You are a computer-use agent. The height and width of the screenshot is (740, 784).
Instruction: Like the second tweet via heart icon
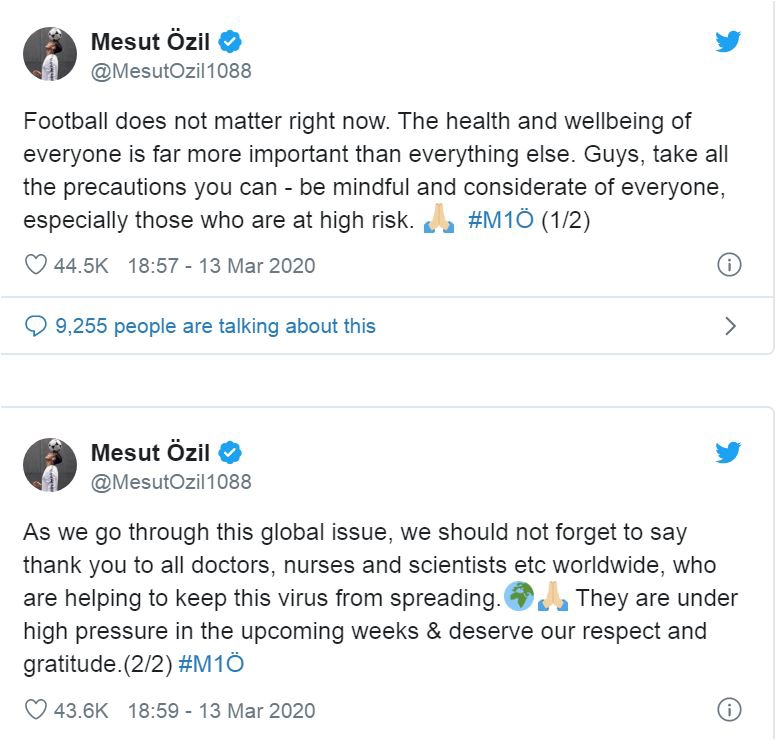(36, 710)
